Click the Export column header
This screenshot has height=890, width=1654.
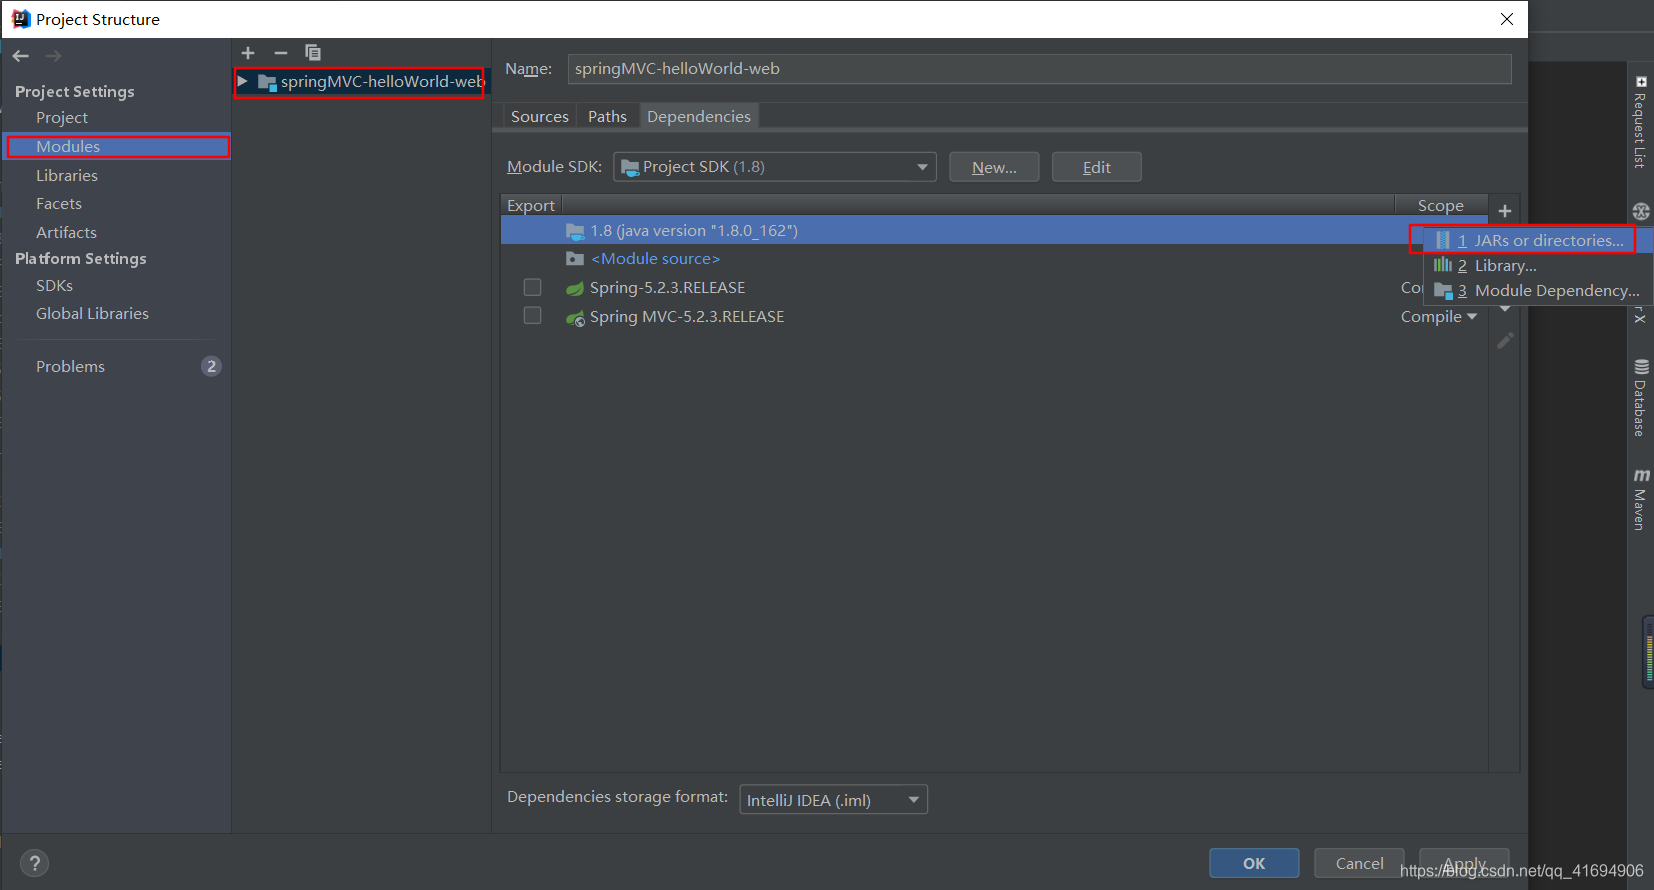pyautogui.click(x=531, y=205)
